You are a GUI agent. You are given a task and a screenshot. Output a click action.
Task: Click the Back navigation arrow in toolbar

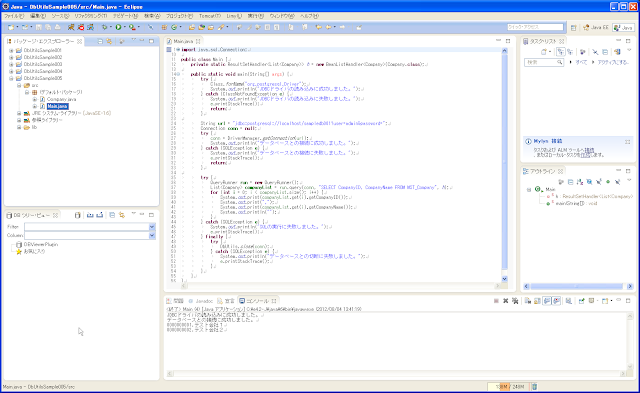coord(329,27)
